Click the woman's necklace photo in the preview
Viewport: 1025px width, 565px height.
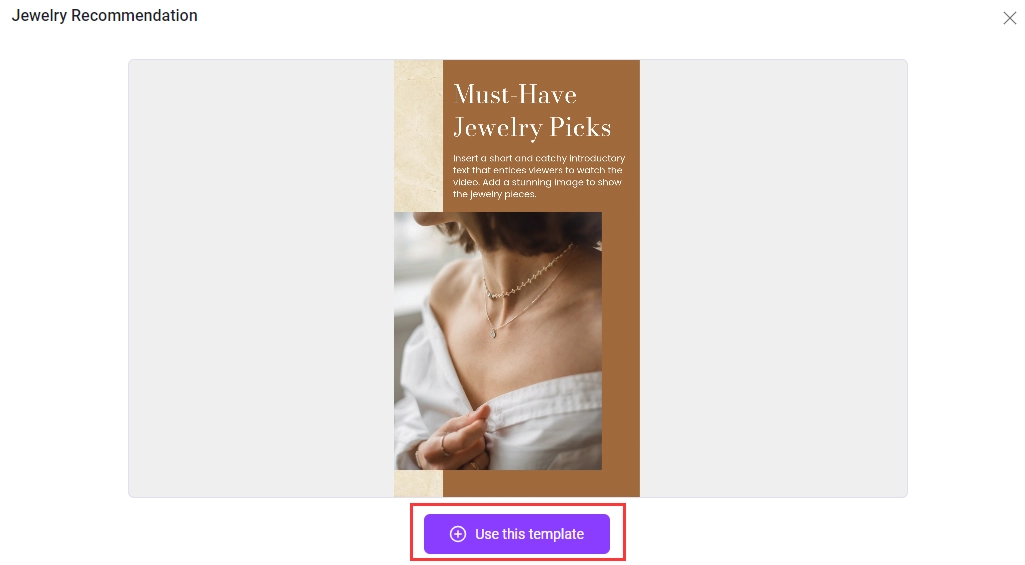click(x=497, y=341)
